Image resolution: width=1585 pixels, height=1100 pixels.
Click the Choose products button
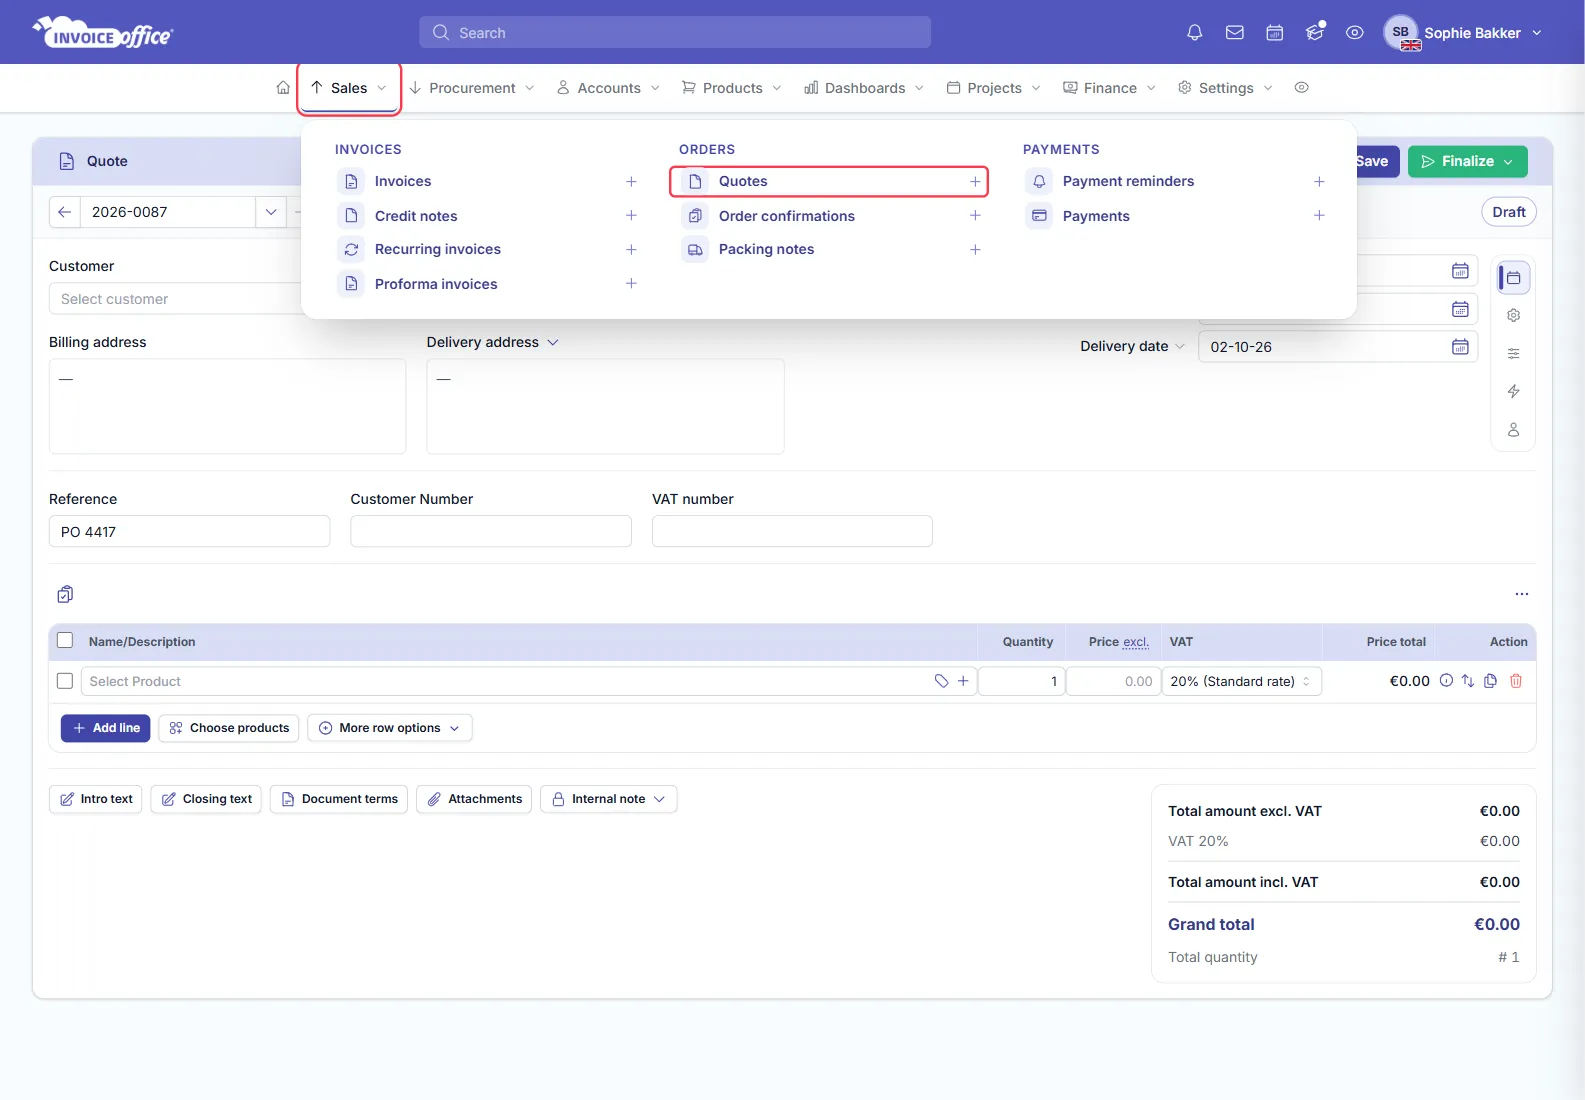point(230,728)
